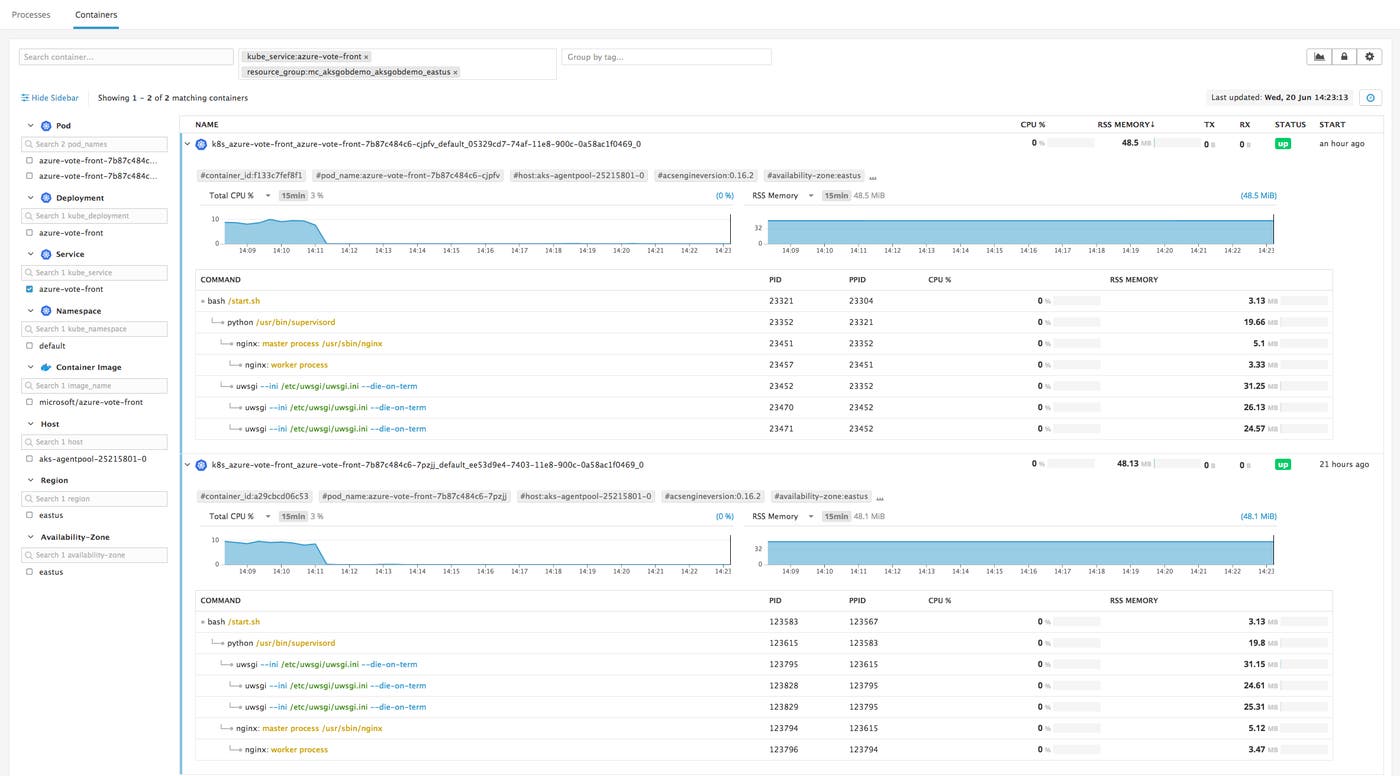Click the RSS memory bar of the cjpfv container
This screenshot has width=1400, height=776.
1177,144
